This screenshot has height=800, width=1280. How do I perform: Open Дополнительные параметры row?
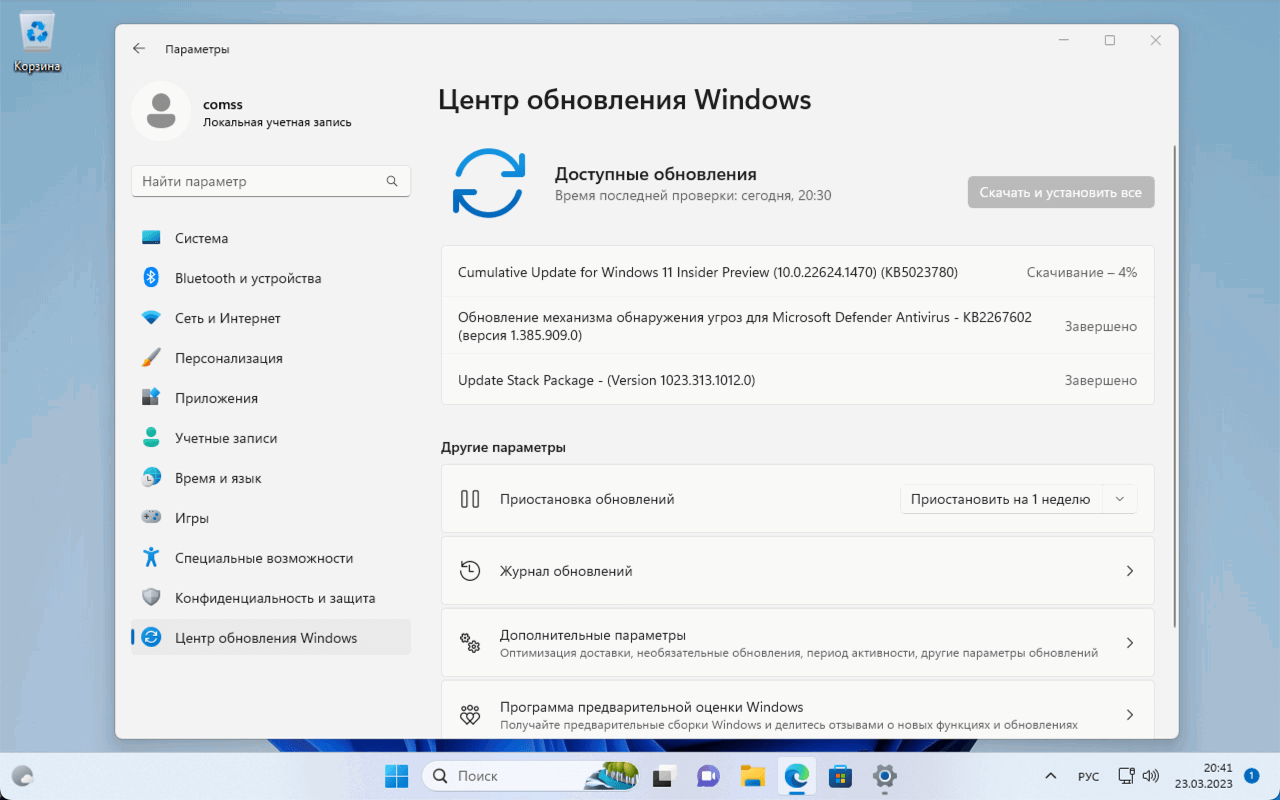[x=798, y=643]
